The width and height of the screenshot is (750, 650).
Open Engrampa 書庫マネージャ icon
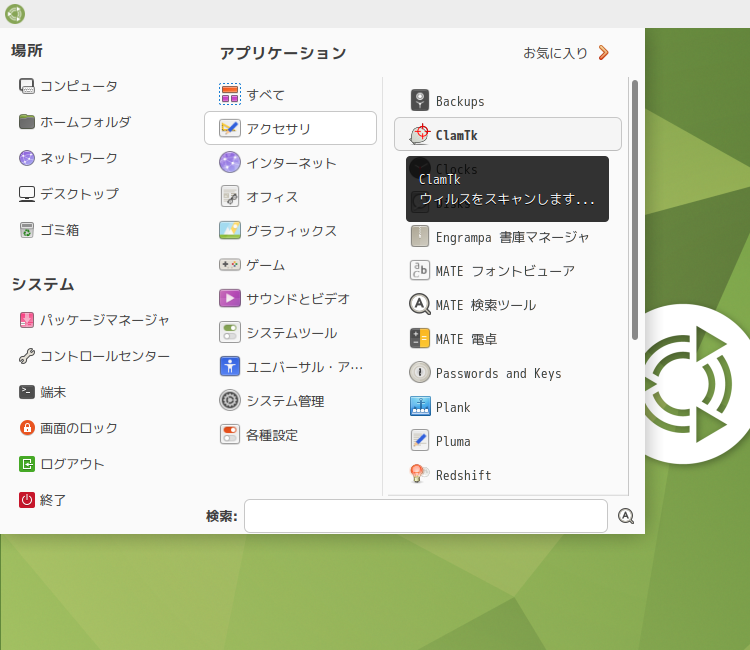(x=419, y=236)
